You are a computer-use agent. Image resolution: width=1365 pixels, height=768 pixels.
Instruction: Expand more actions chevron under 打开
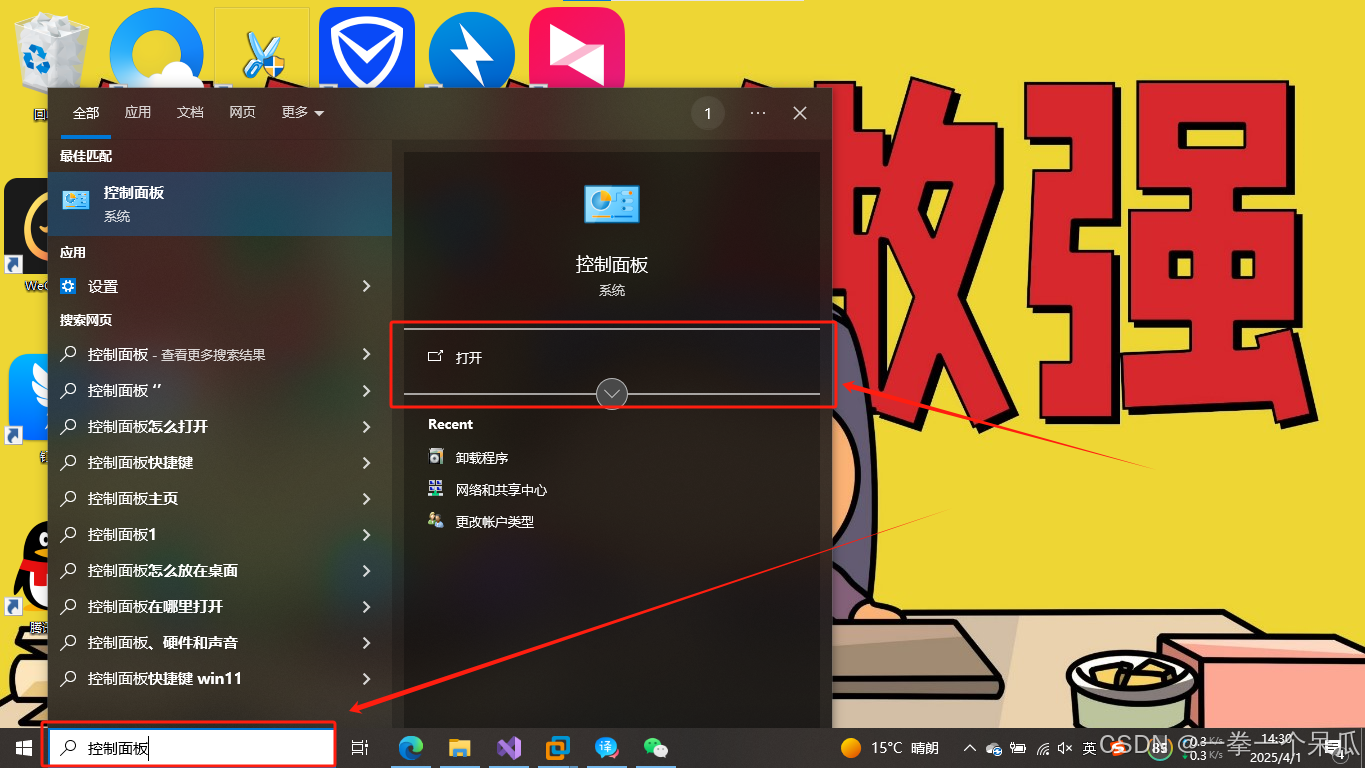[612, 394]
